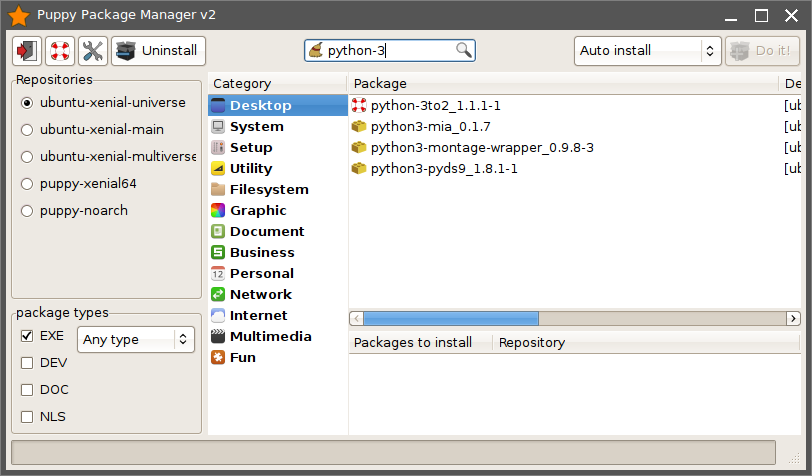Select puppy-xenial64 repository
The height and width of the screenshot is (476, 812).
(27, 184)
